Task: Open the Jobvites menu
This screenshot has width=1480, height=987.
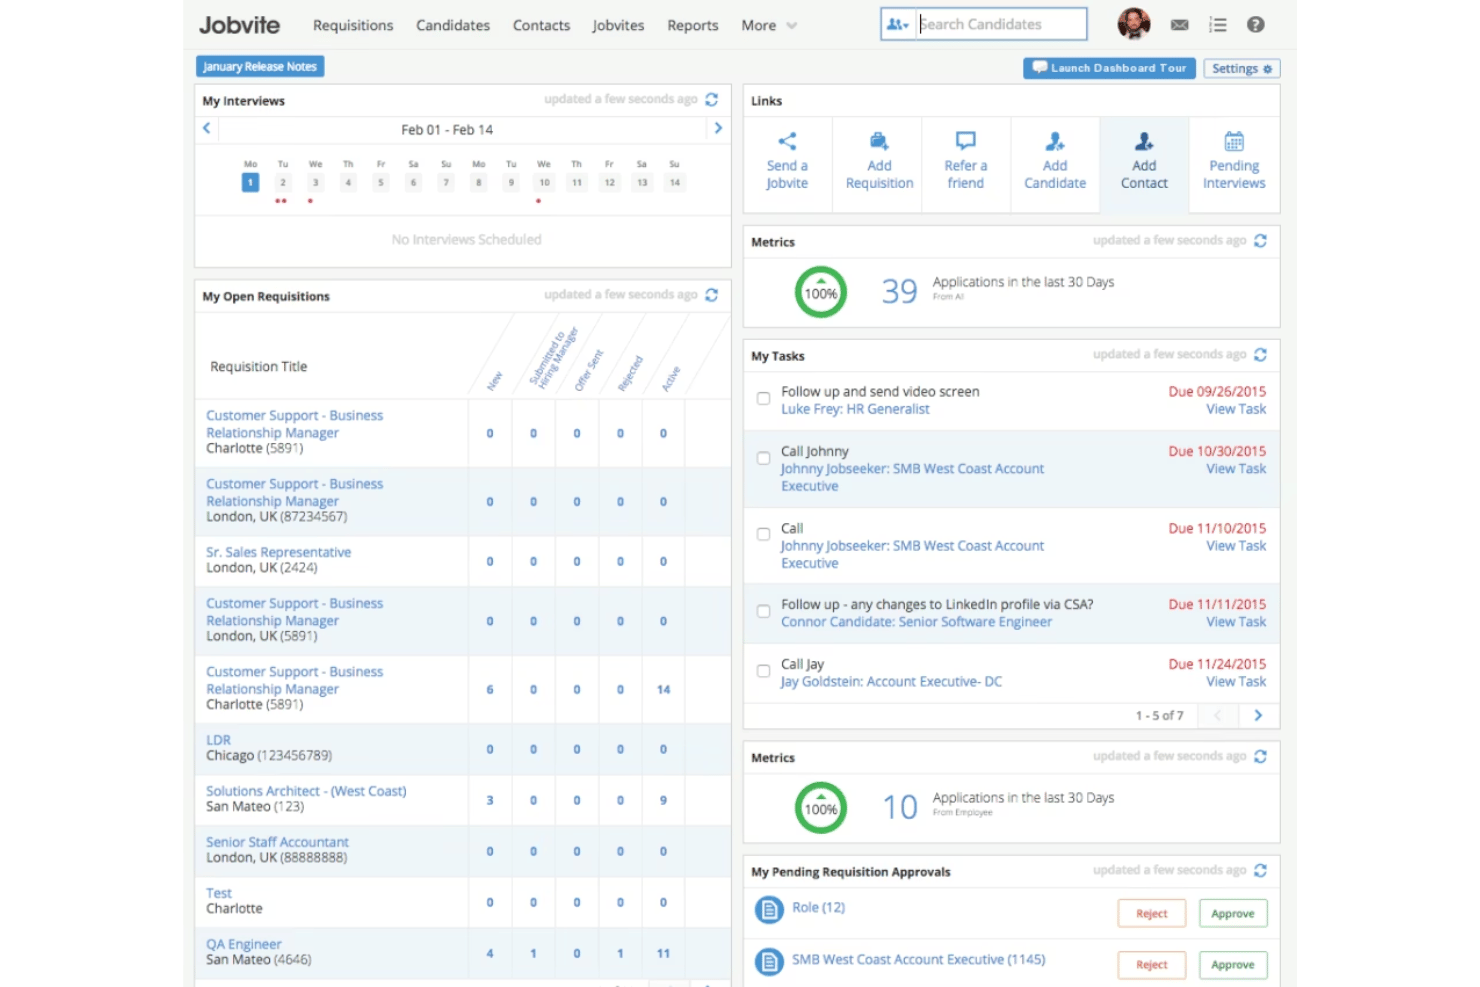Action: click(618, 26)
